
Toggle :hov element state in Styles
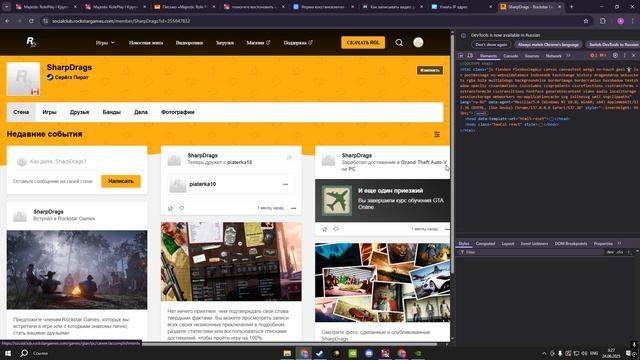point(610,252)
